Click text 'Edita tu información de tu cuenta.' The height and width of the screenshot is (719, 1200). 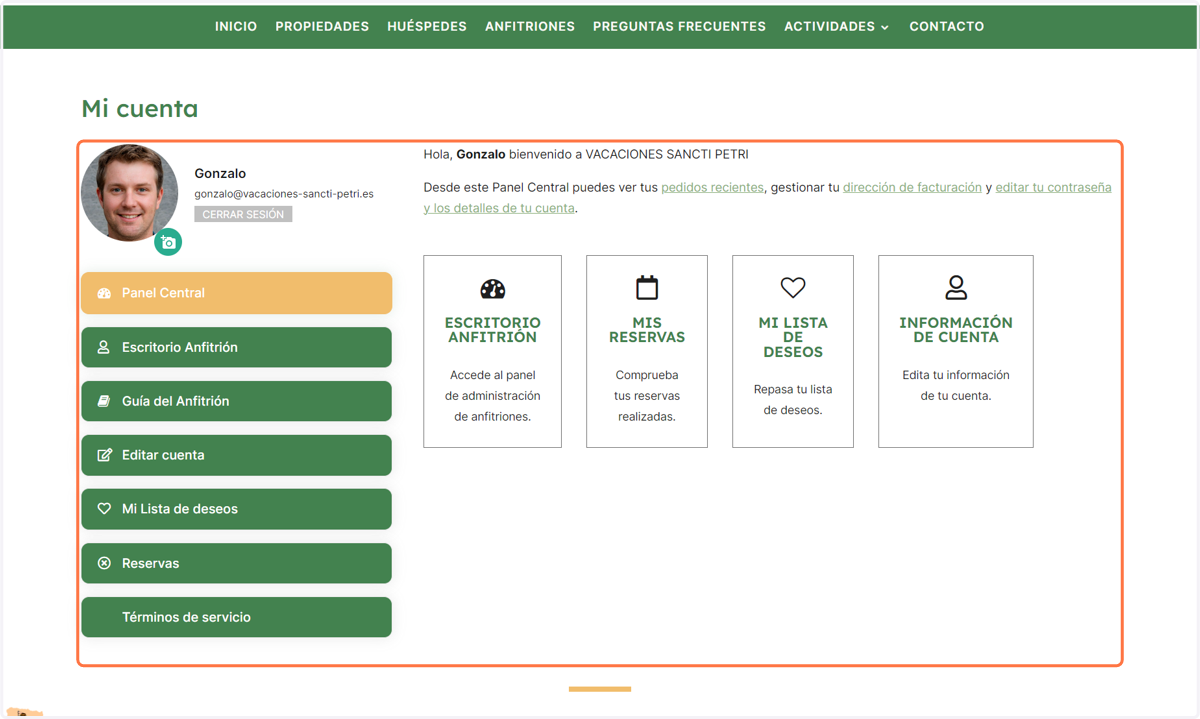[956, 385]
